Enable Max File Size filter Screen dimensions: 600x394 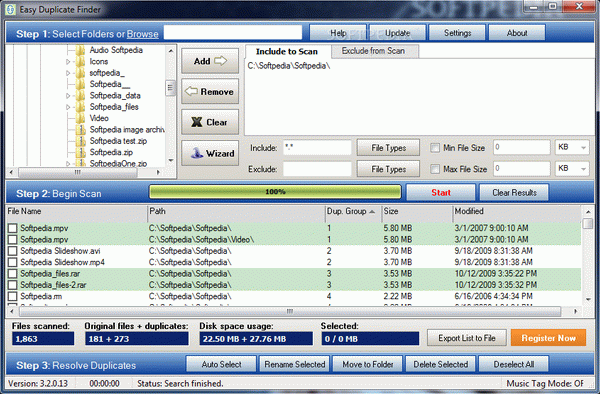pos(435,169)
